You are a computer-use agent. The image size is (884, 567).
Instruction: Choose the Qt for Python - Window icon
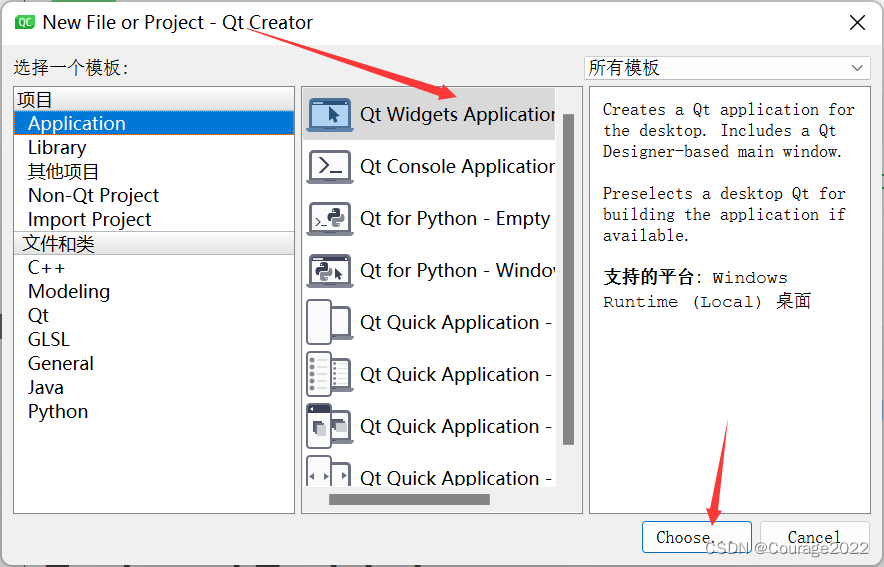[330, 271]
